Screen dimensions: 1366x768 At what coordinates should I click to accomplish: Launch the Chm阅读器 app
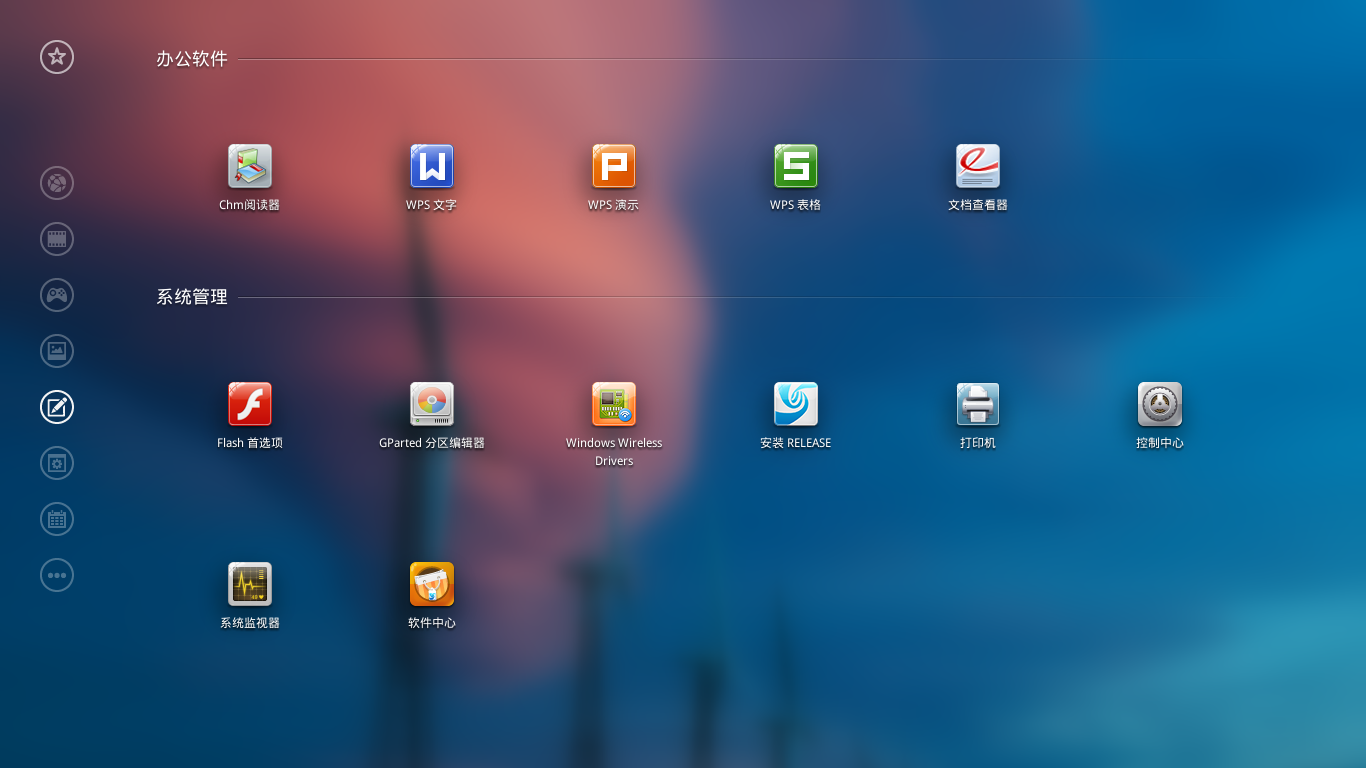[x=250, y=178]
